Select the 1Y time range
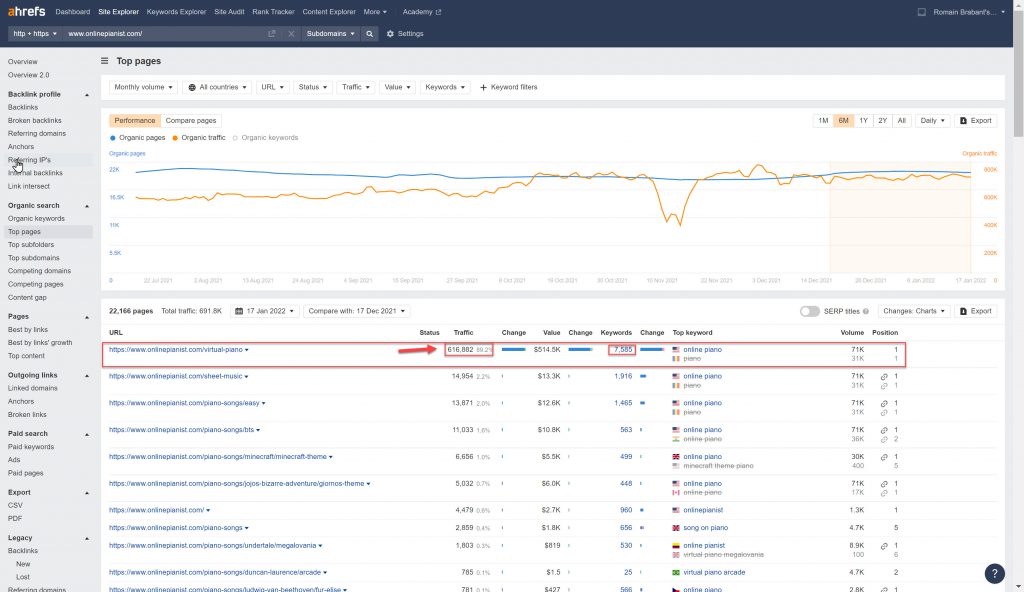1024x592 pixels. point(863,120)
